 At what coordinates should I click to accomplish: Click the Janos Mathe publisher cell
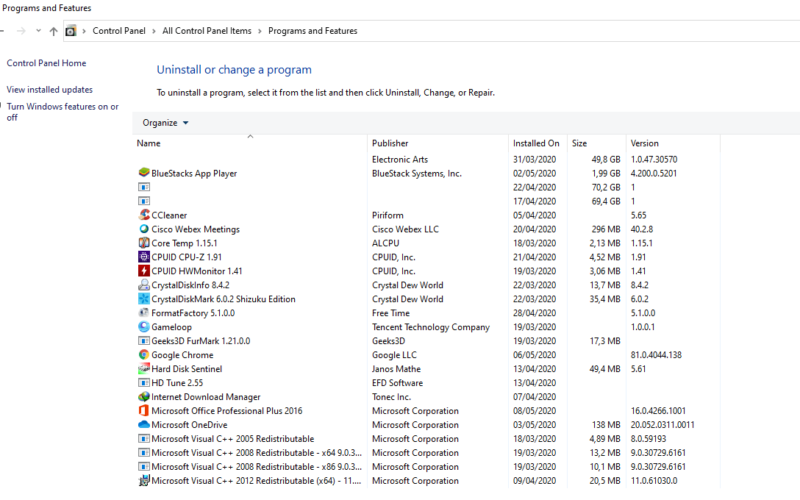point(396,368)
